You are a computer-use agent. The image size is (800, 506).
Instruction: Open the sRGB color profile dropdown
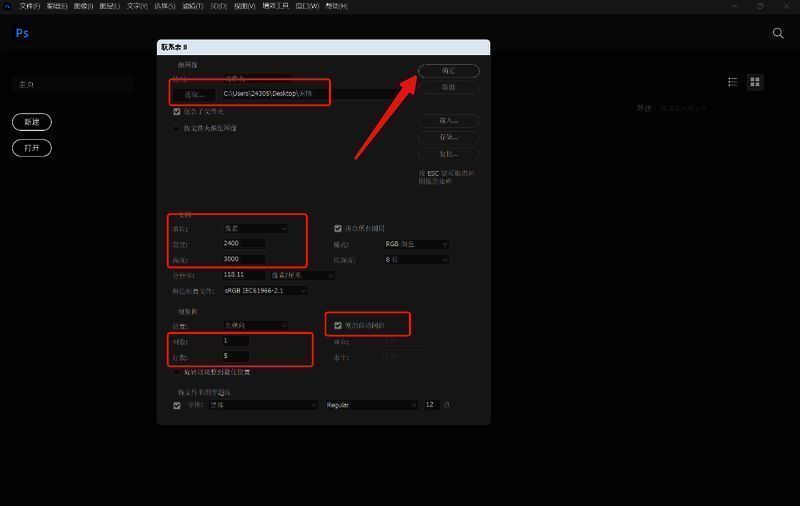tap(265, 291)
